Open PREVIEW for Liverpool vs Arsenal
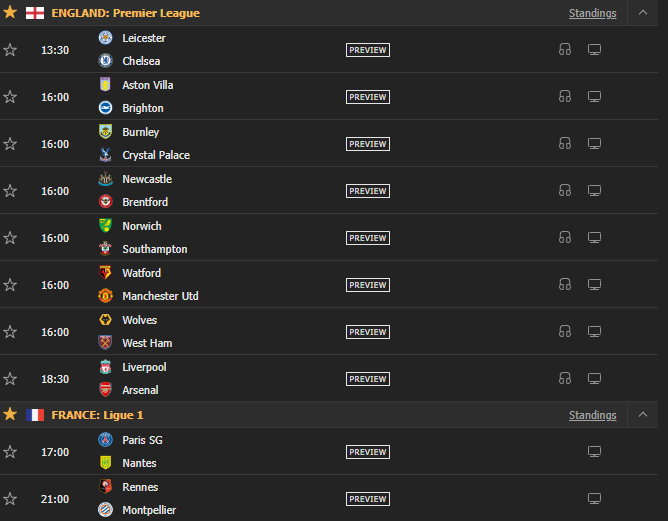Screen dimensions: 668x521 click(x=368, y=379)
